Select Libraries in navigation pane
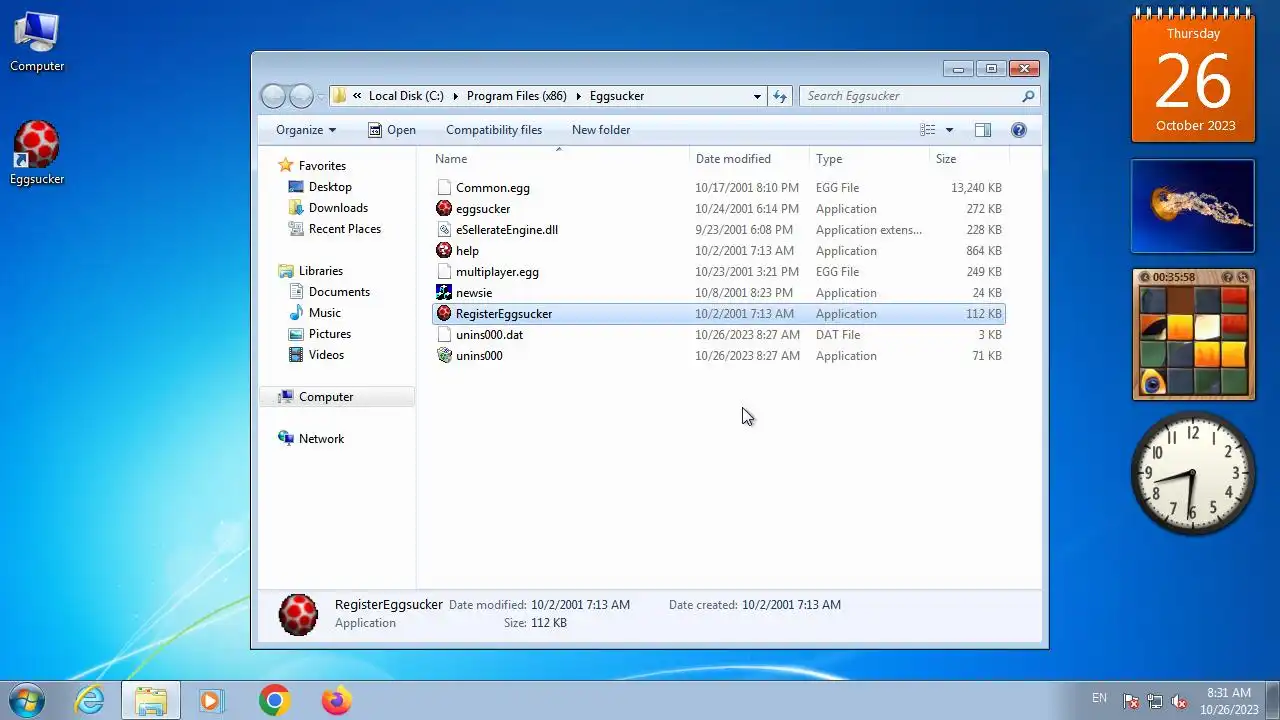This screenshot has width=1280, height=720. click(320, 270)
